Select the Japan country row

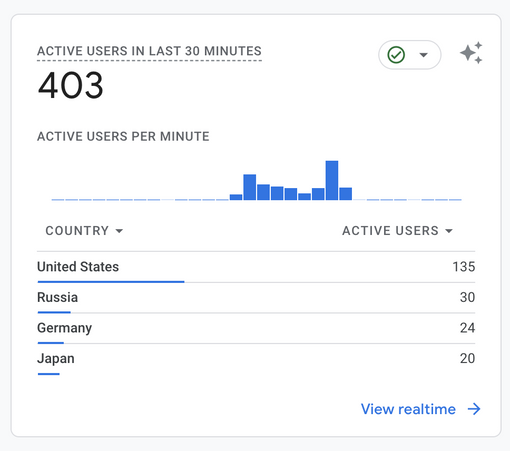(256, 359)
